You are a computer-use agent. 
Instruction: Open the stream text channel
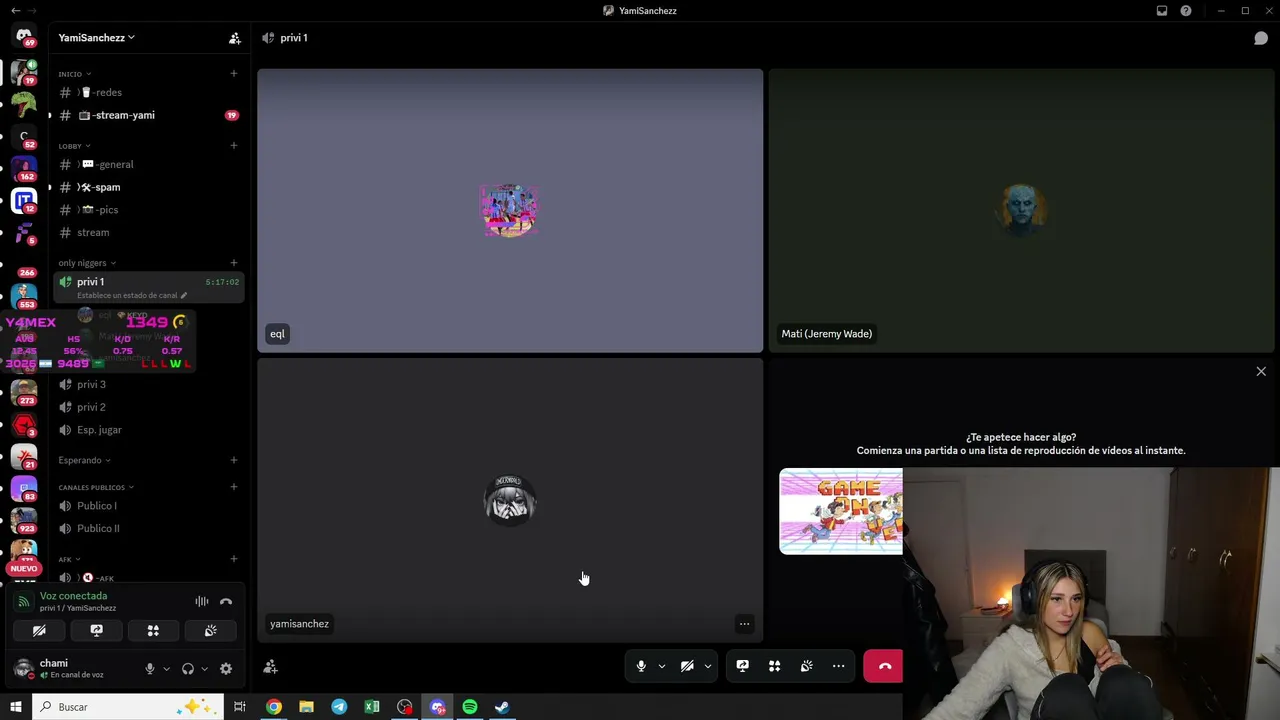pos(148,233)
